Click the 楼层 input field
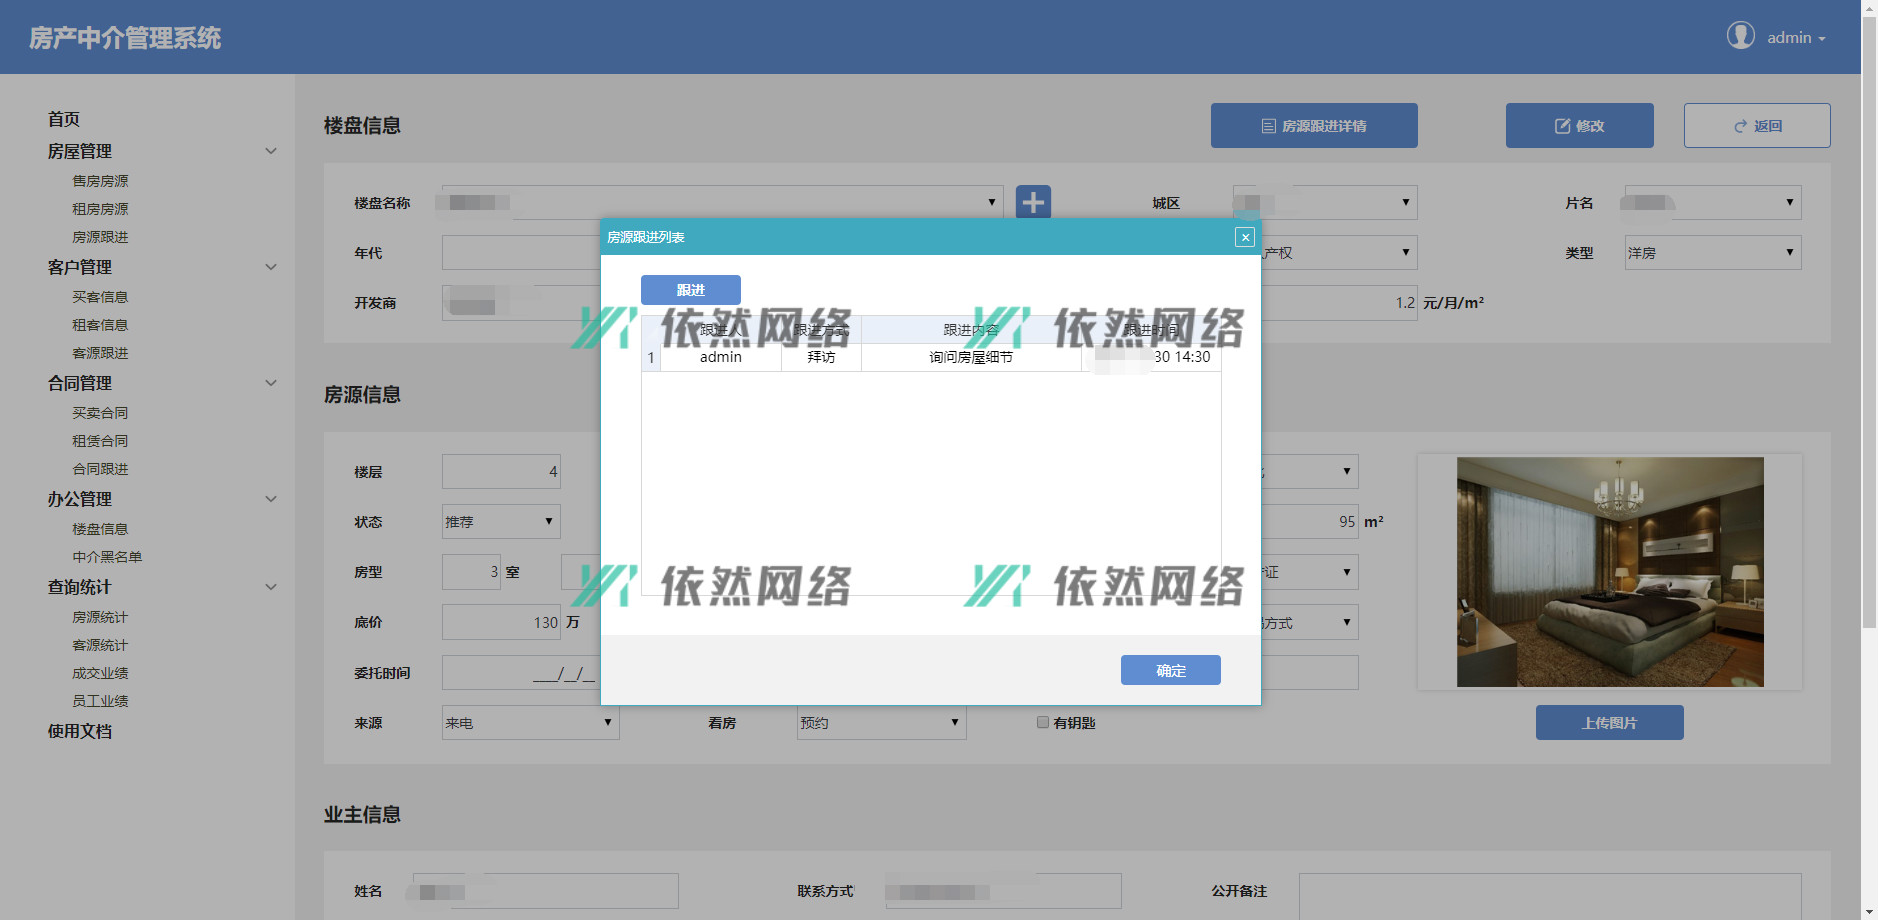Image resolution: width=1878 pixels, height=920 pixels. 501,471
